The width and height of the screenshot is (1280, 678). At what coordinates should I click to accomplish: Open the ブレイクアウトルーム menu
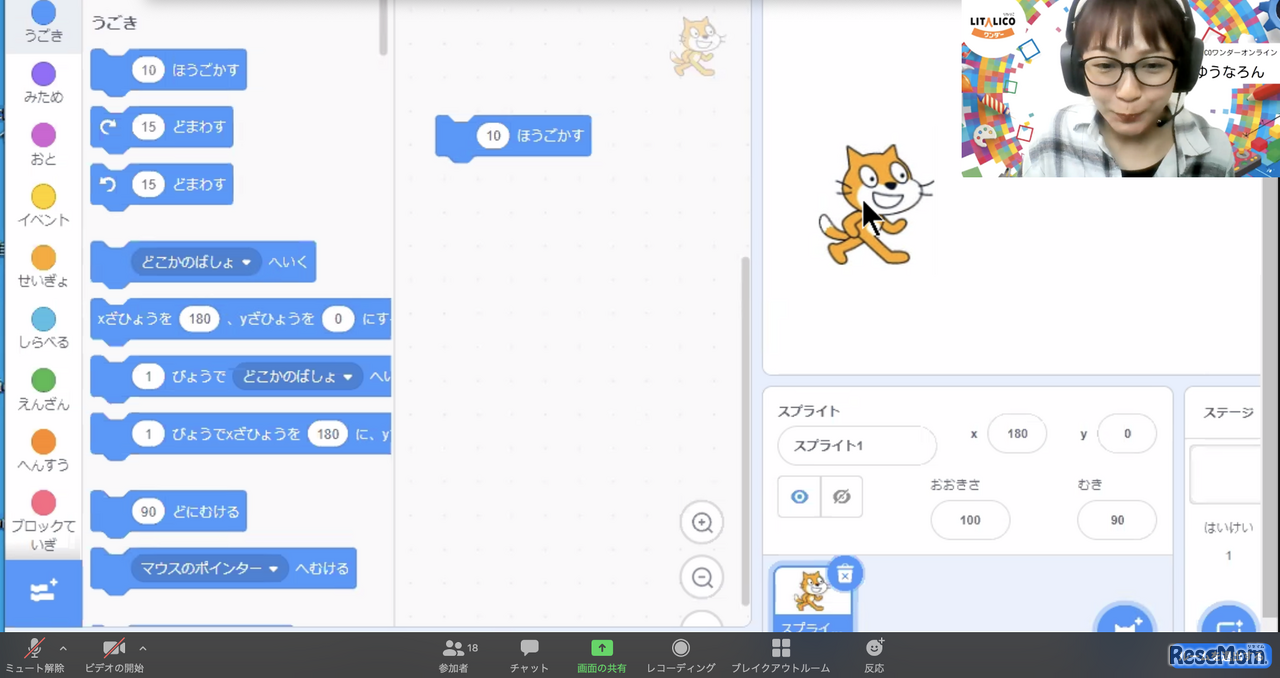point(780,654)
